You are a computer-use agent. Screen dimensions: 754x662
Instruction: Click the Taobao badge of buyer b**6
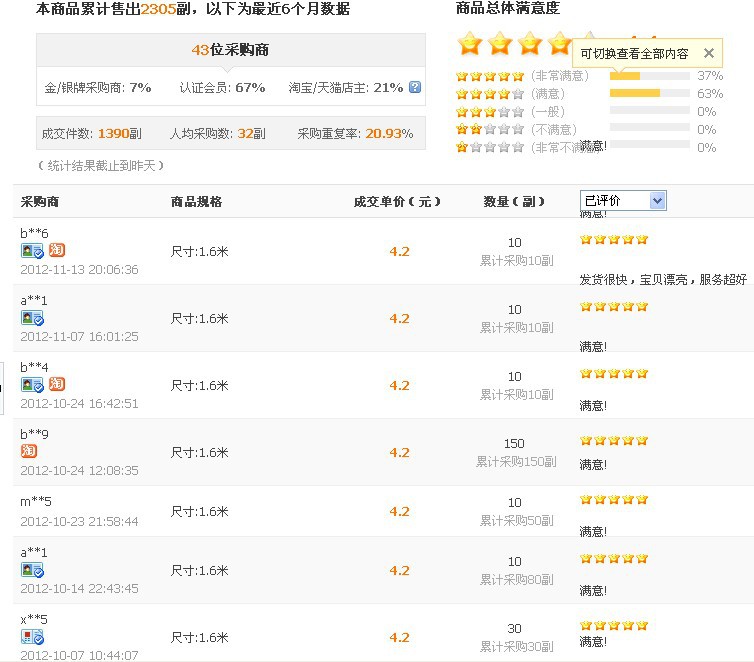click(57, 250)
